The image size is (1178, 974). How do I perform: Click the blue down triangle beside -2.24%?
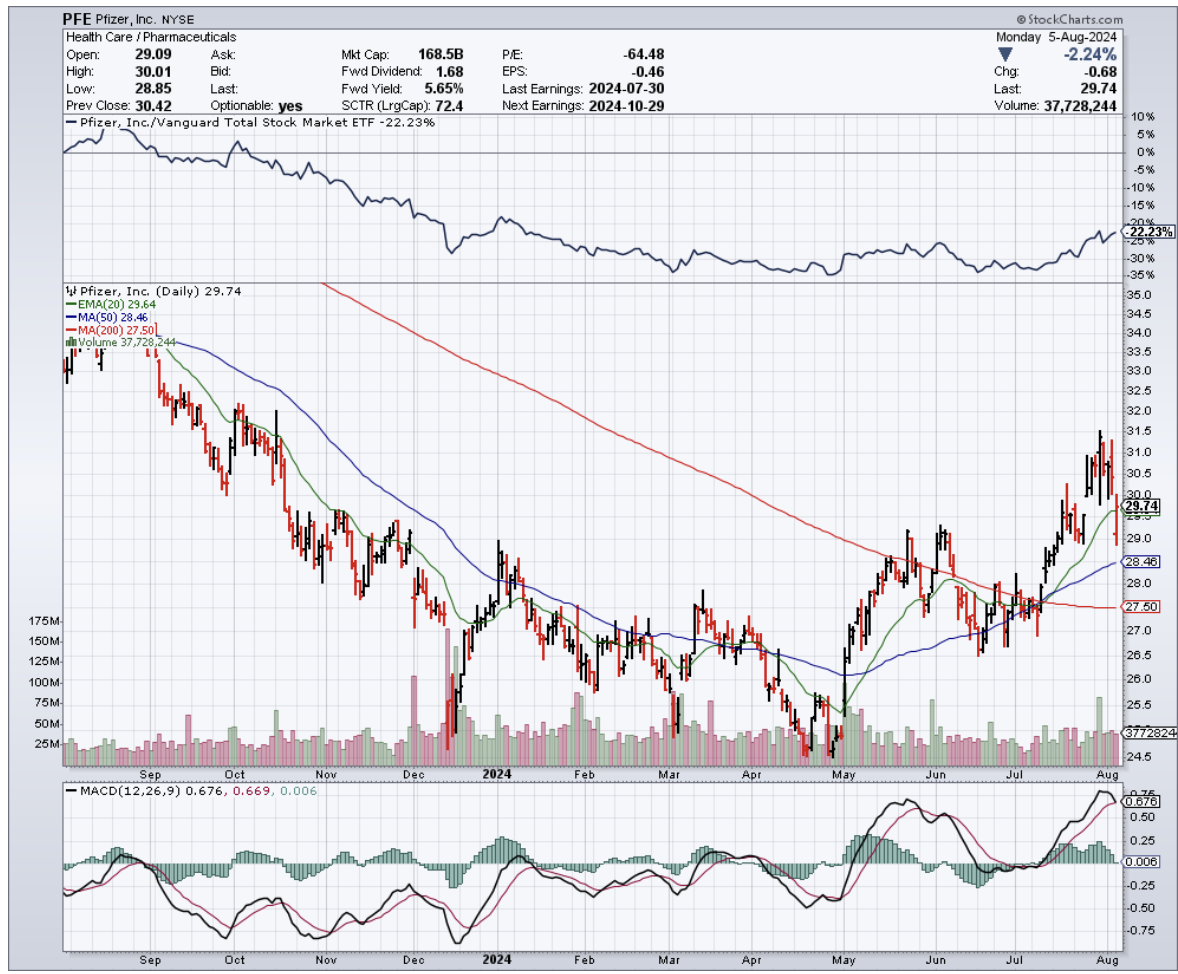coord(1005,54)
